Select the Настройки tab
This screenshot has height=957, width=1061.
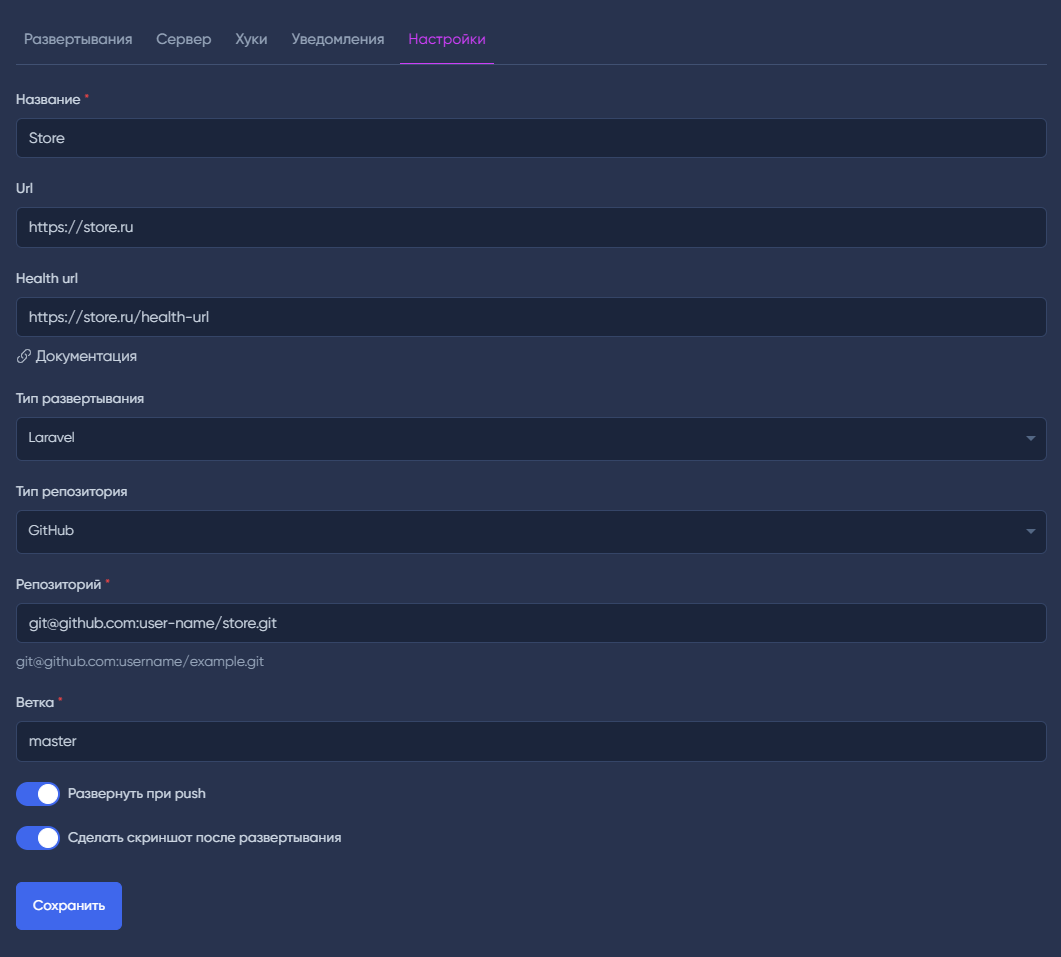tap(447, 39)
